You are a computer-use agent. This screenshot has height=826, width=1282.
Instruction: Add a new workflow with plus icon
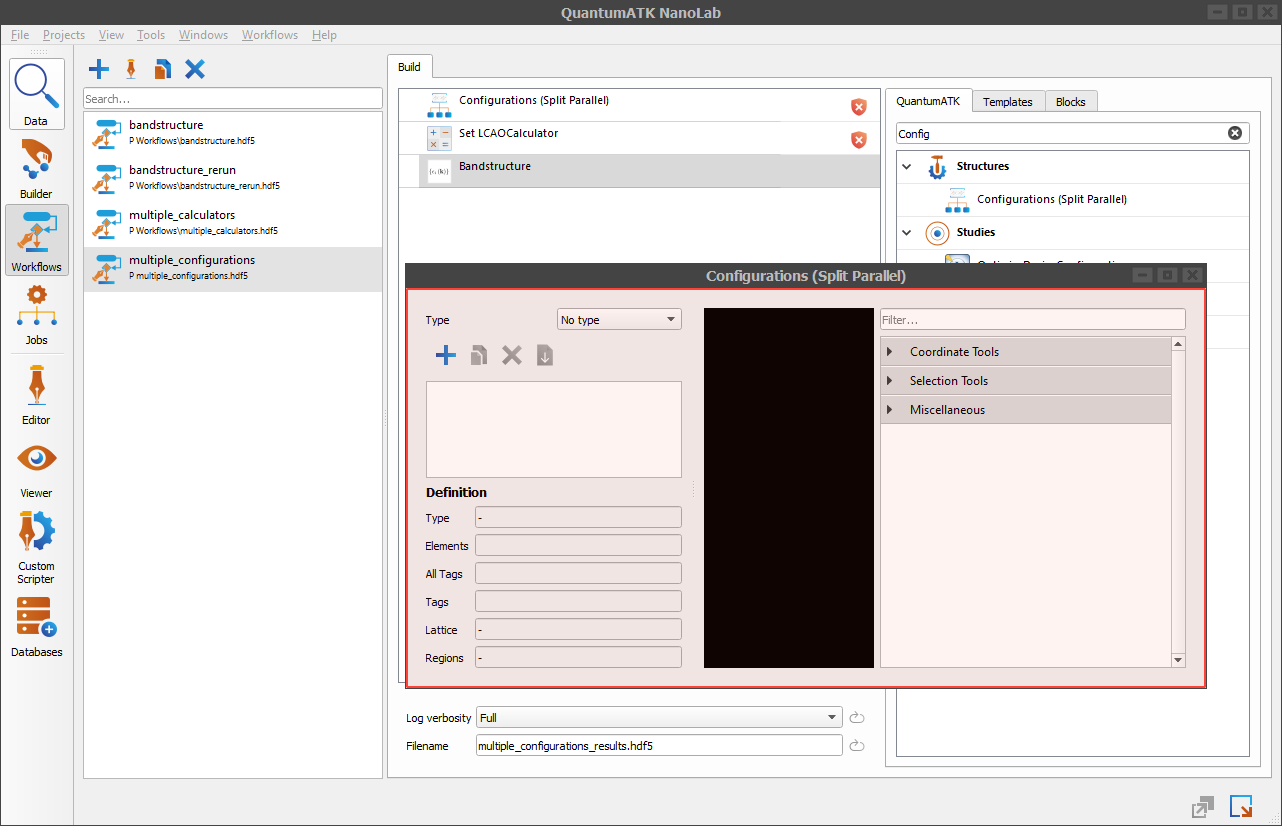point(99,69)
